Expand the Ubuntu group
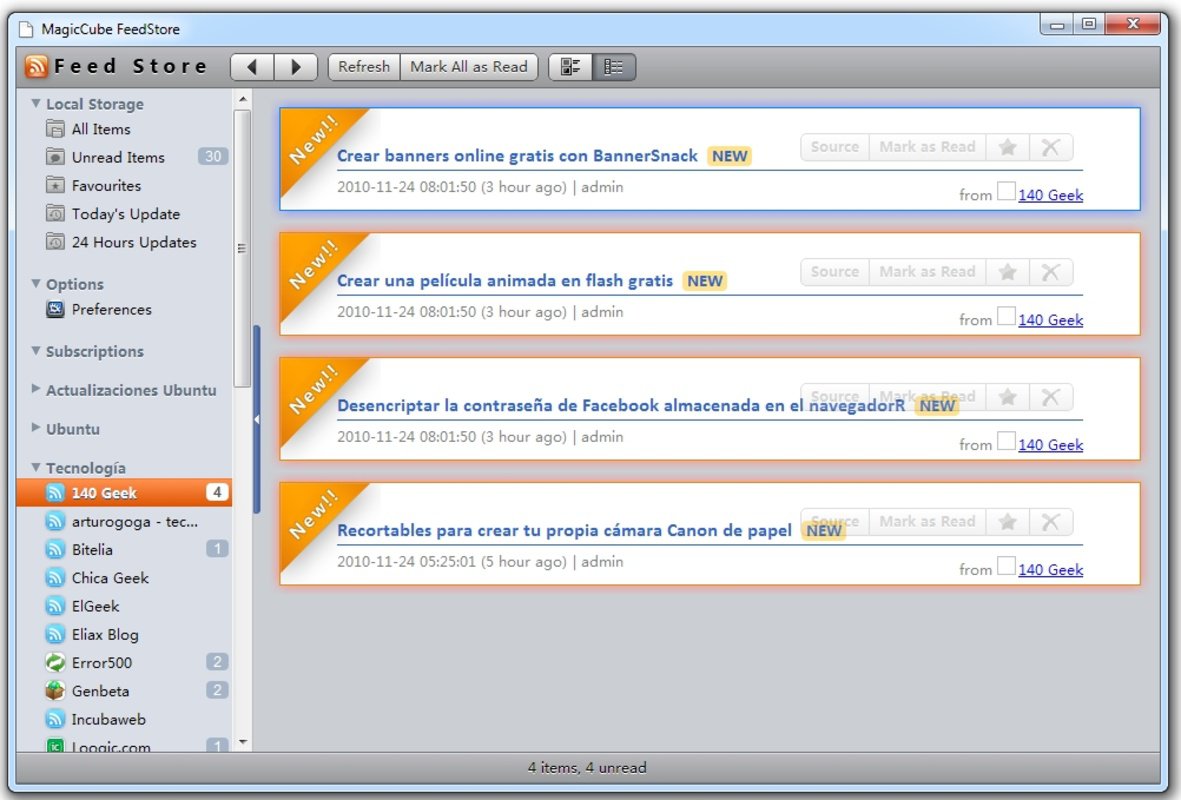Viewport: 1181px width, 800px height. point(35,427)
